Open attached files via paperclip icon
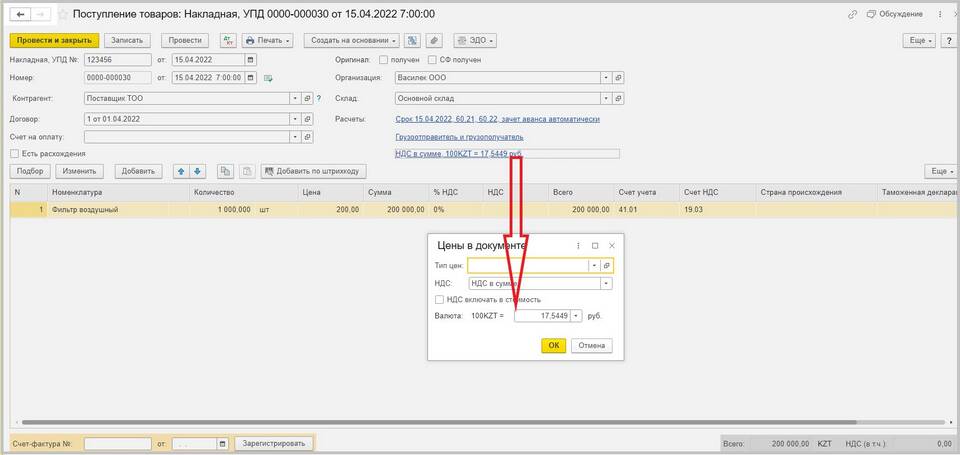The height and width of the screenshot is (455, 960). pos(433,40)
